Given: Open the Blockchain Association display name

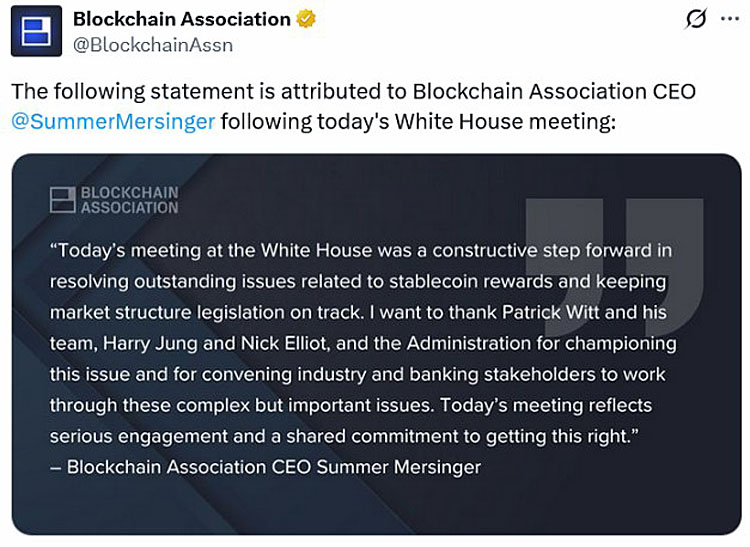Looking at the screenshot, I should pos(182,19).
